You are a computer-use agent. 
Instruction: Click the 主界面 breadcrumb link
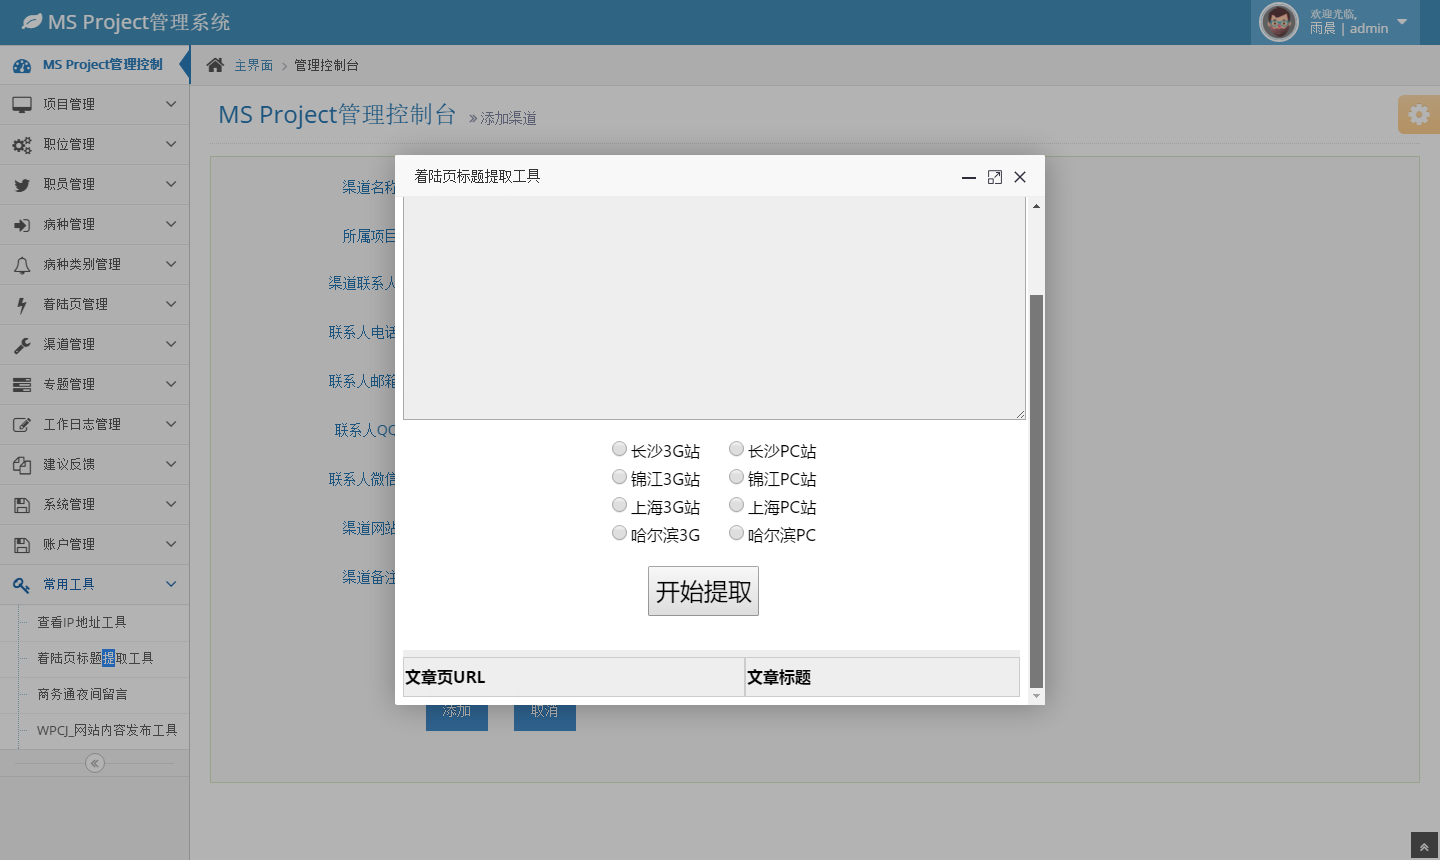tap(253, 65)
